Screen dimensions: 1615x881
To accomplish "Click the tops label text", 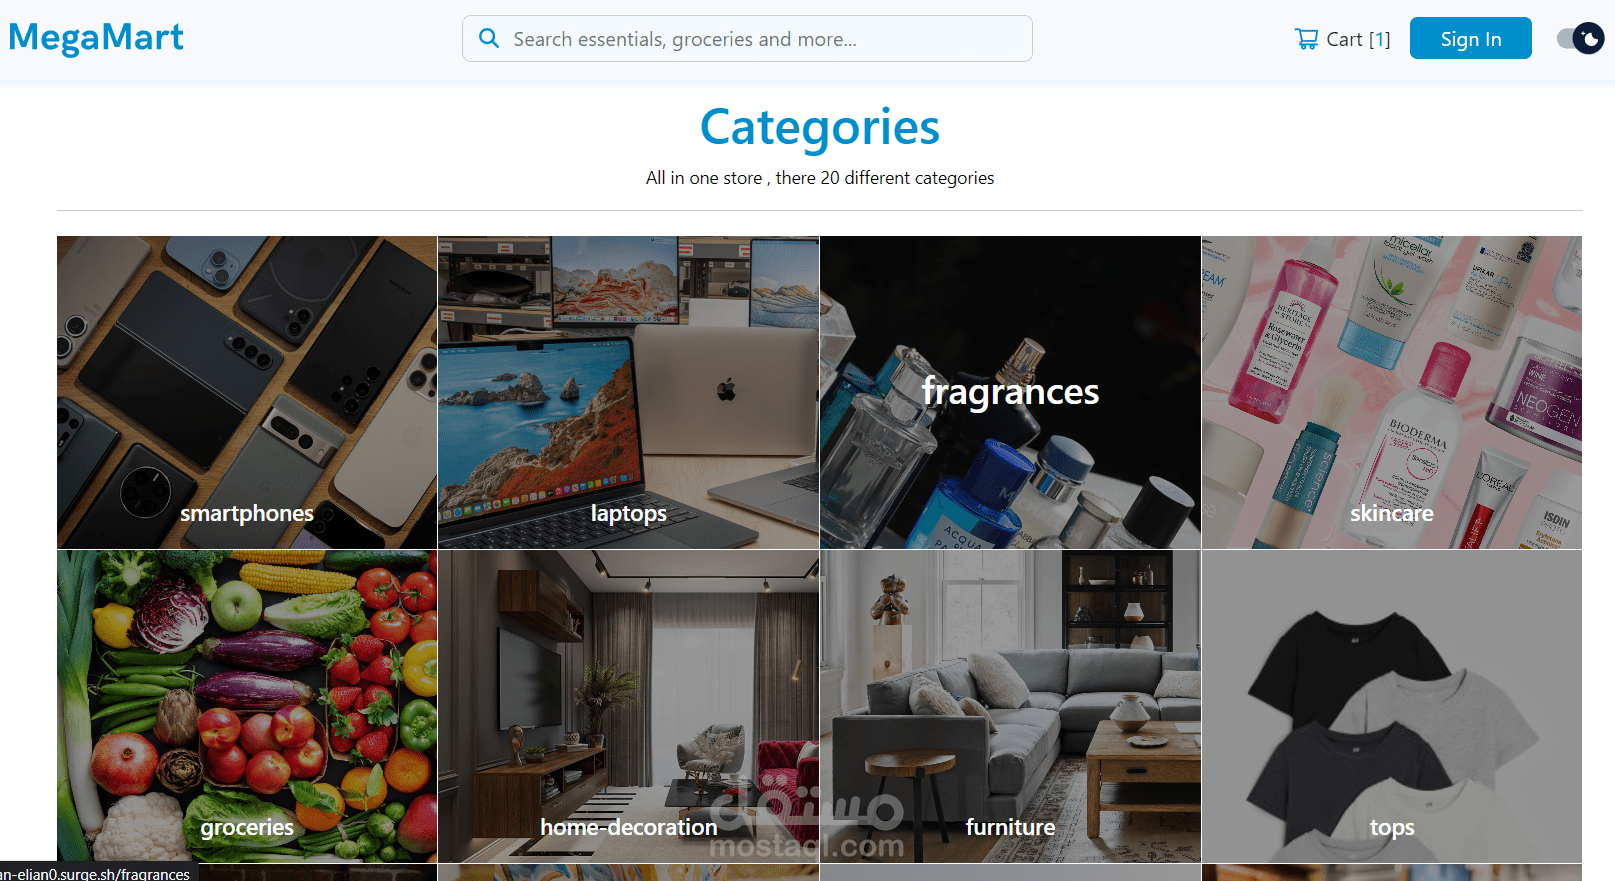I will point(1392,828).
